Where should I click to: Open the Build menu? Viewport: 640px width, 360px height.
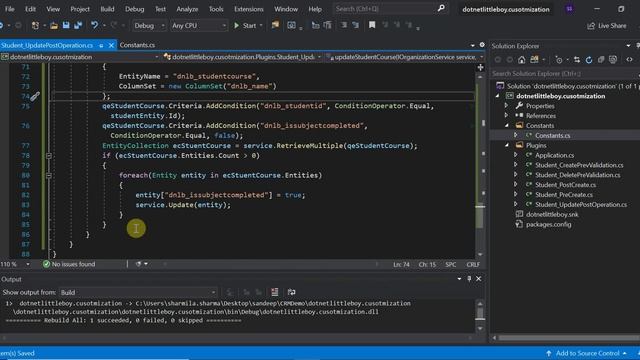coord(107,9)
